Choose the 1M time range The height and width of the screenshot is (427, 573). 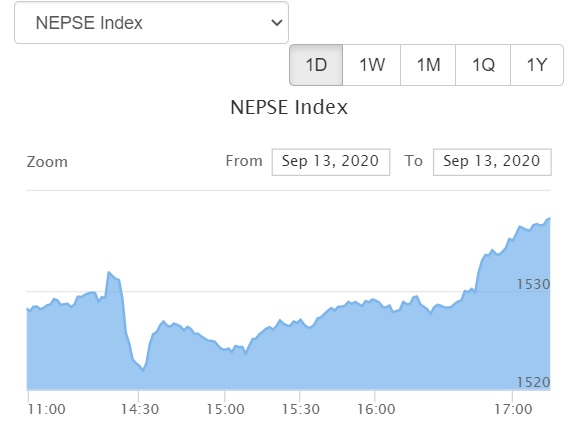pos(428,65)
